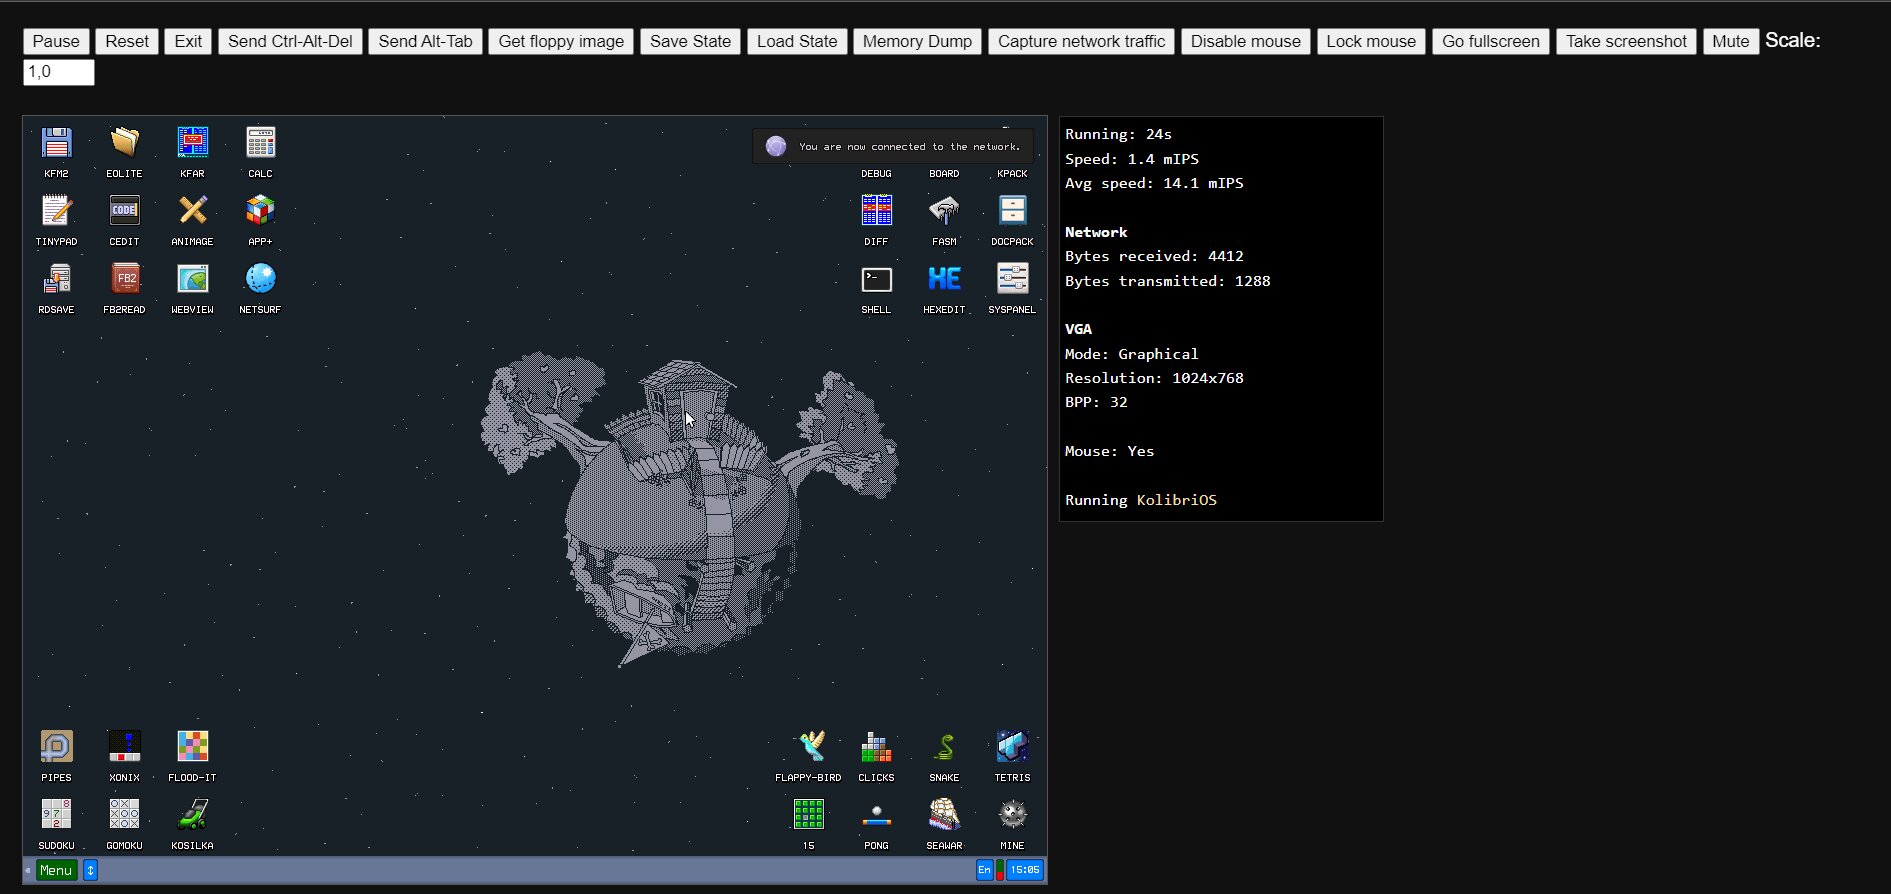Open the ANIMAGE drawing icon
Screen dimensions: 1891x894
[x=192, y=211]
